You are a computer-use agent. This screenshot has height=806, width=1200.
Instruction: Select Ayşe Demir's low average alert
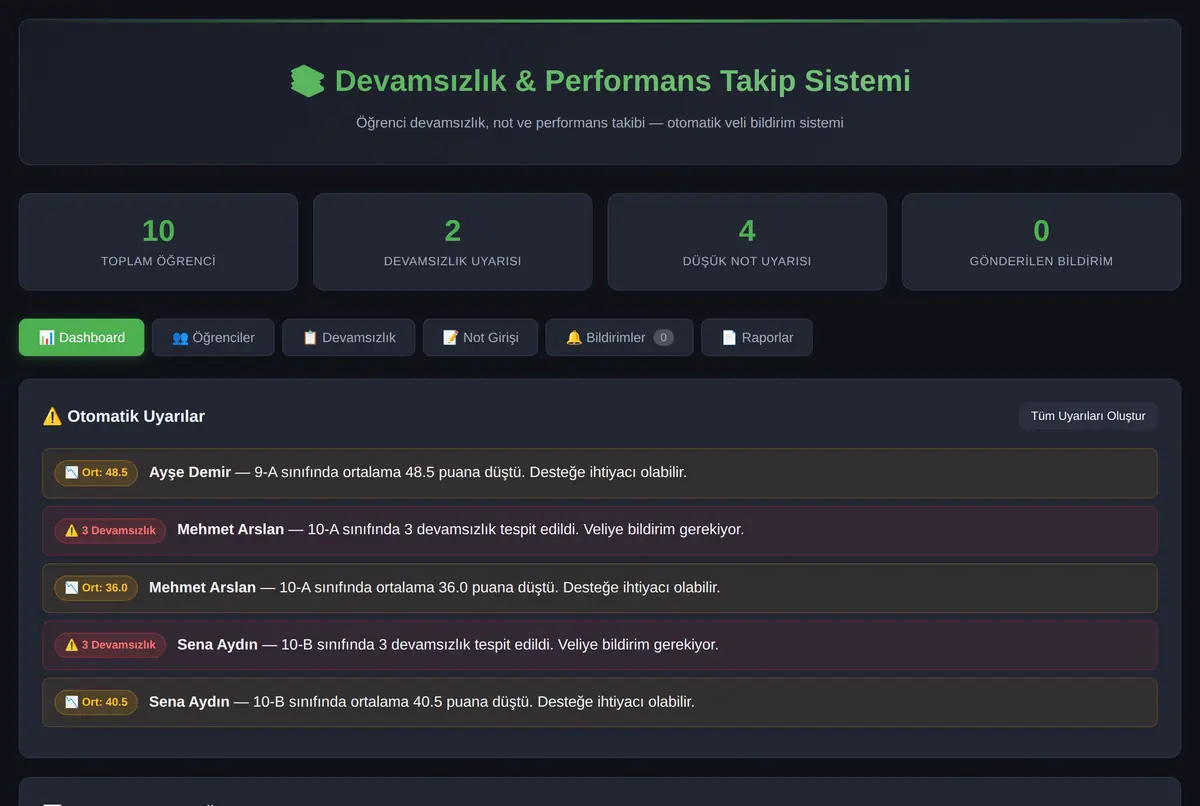click(600, 473)
